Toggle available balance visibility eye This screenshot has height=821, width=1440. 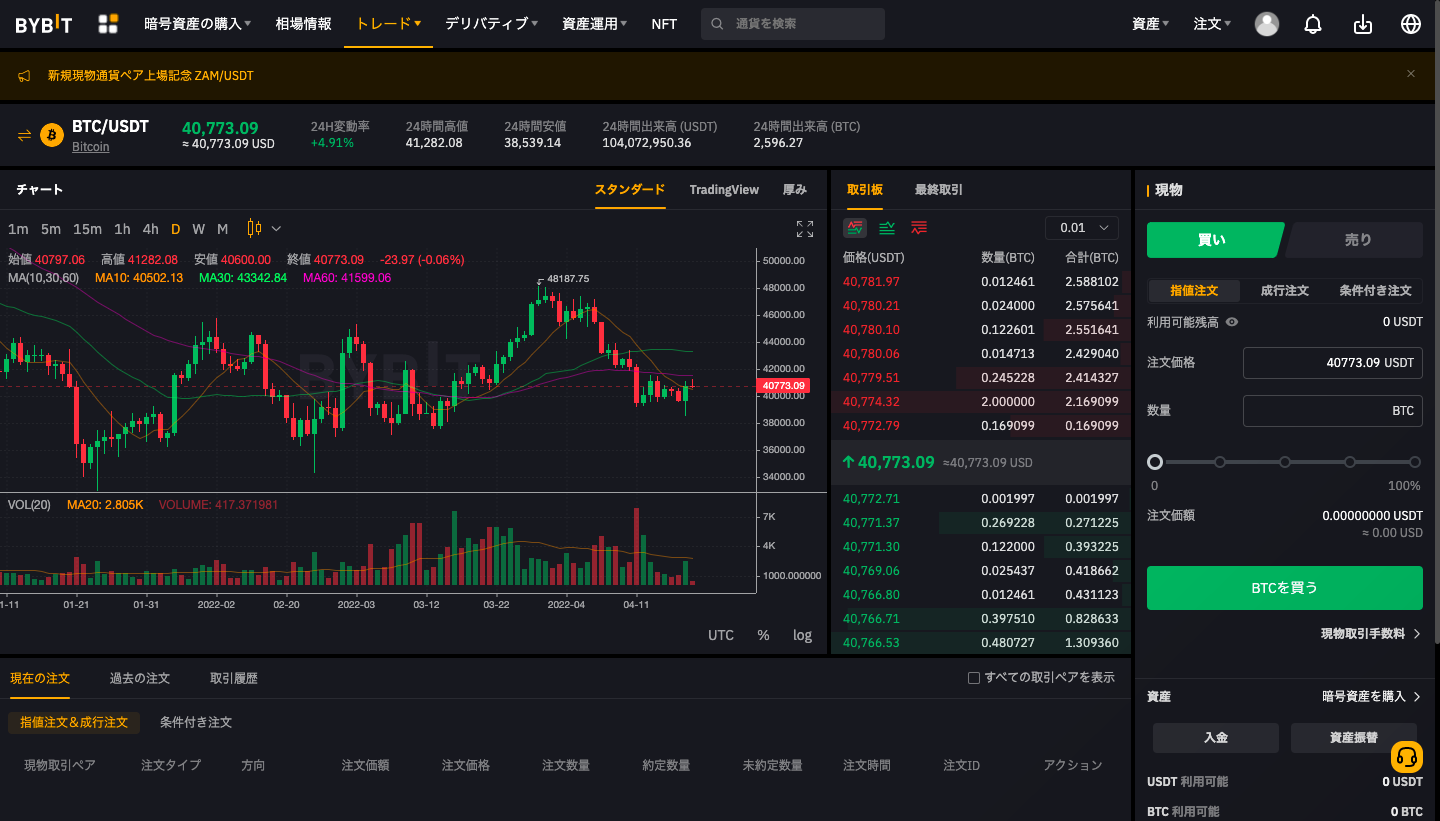pos(1232,322)
